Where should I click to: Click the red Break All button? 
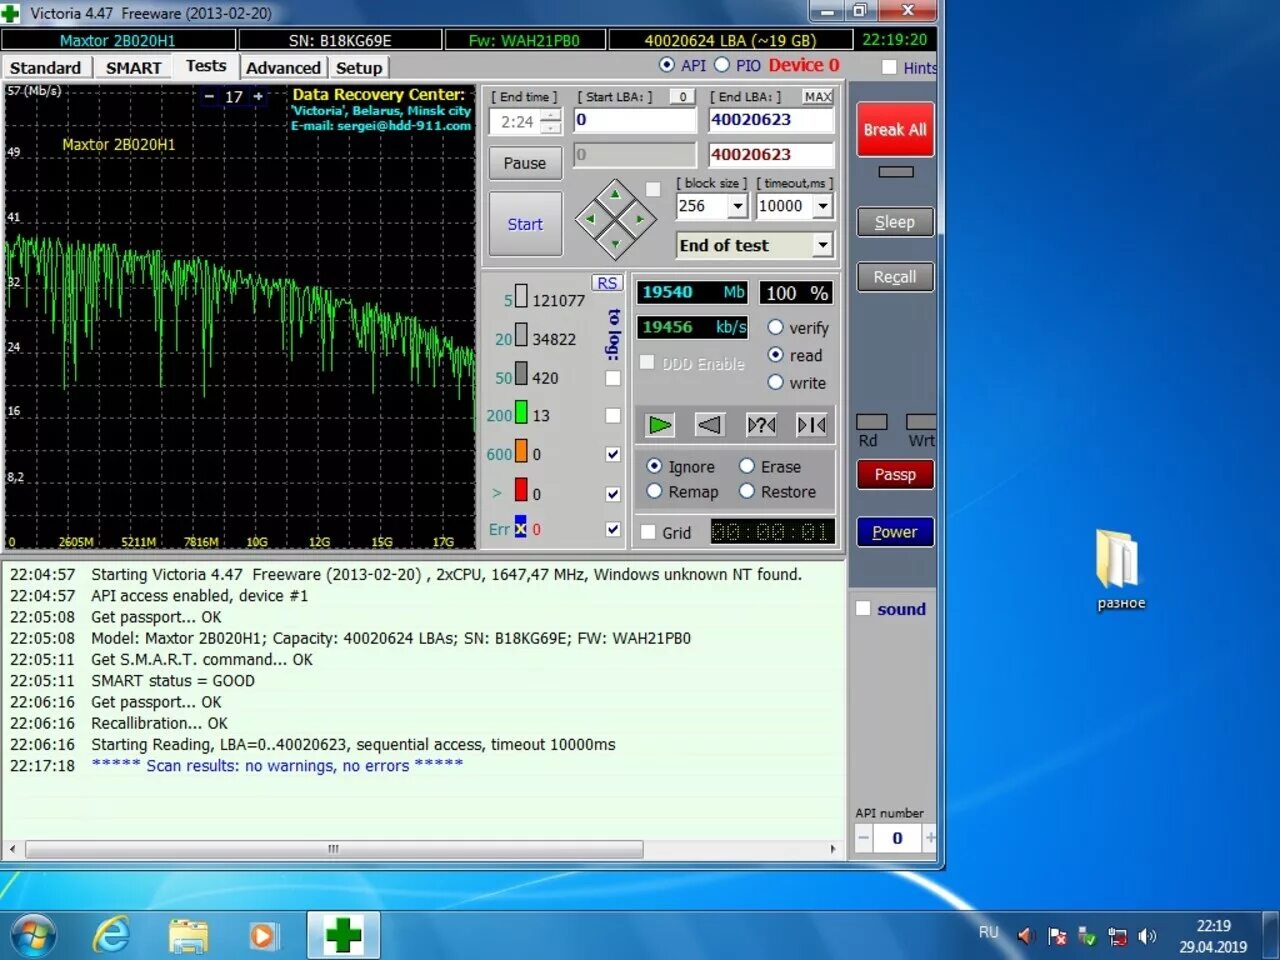pos(895,129)
